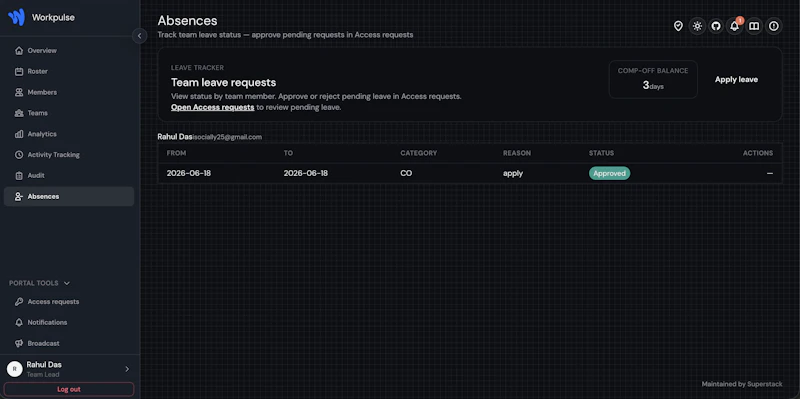Click the location check-in pin icon

[678, 26]
